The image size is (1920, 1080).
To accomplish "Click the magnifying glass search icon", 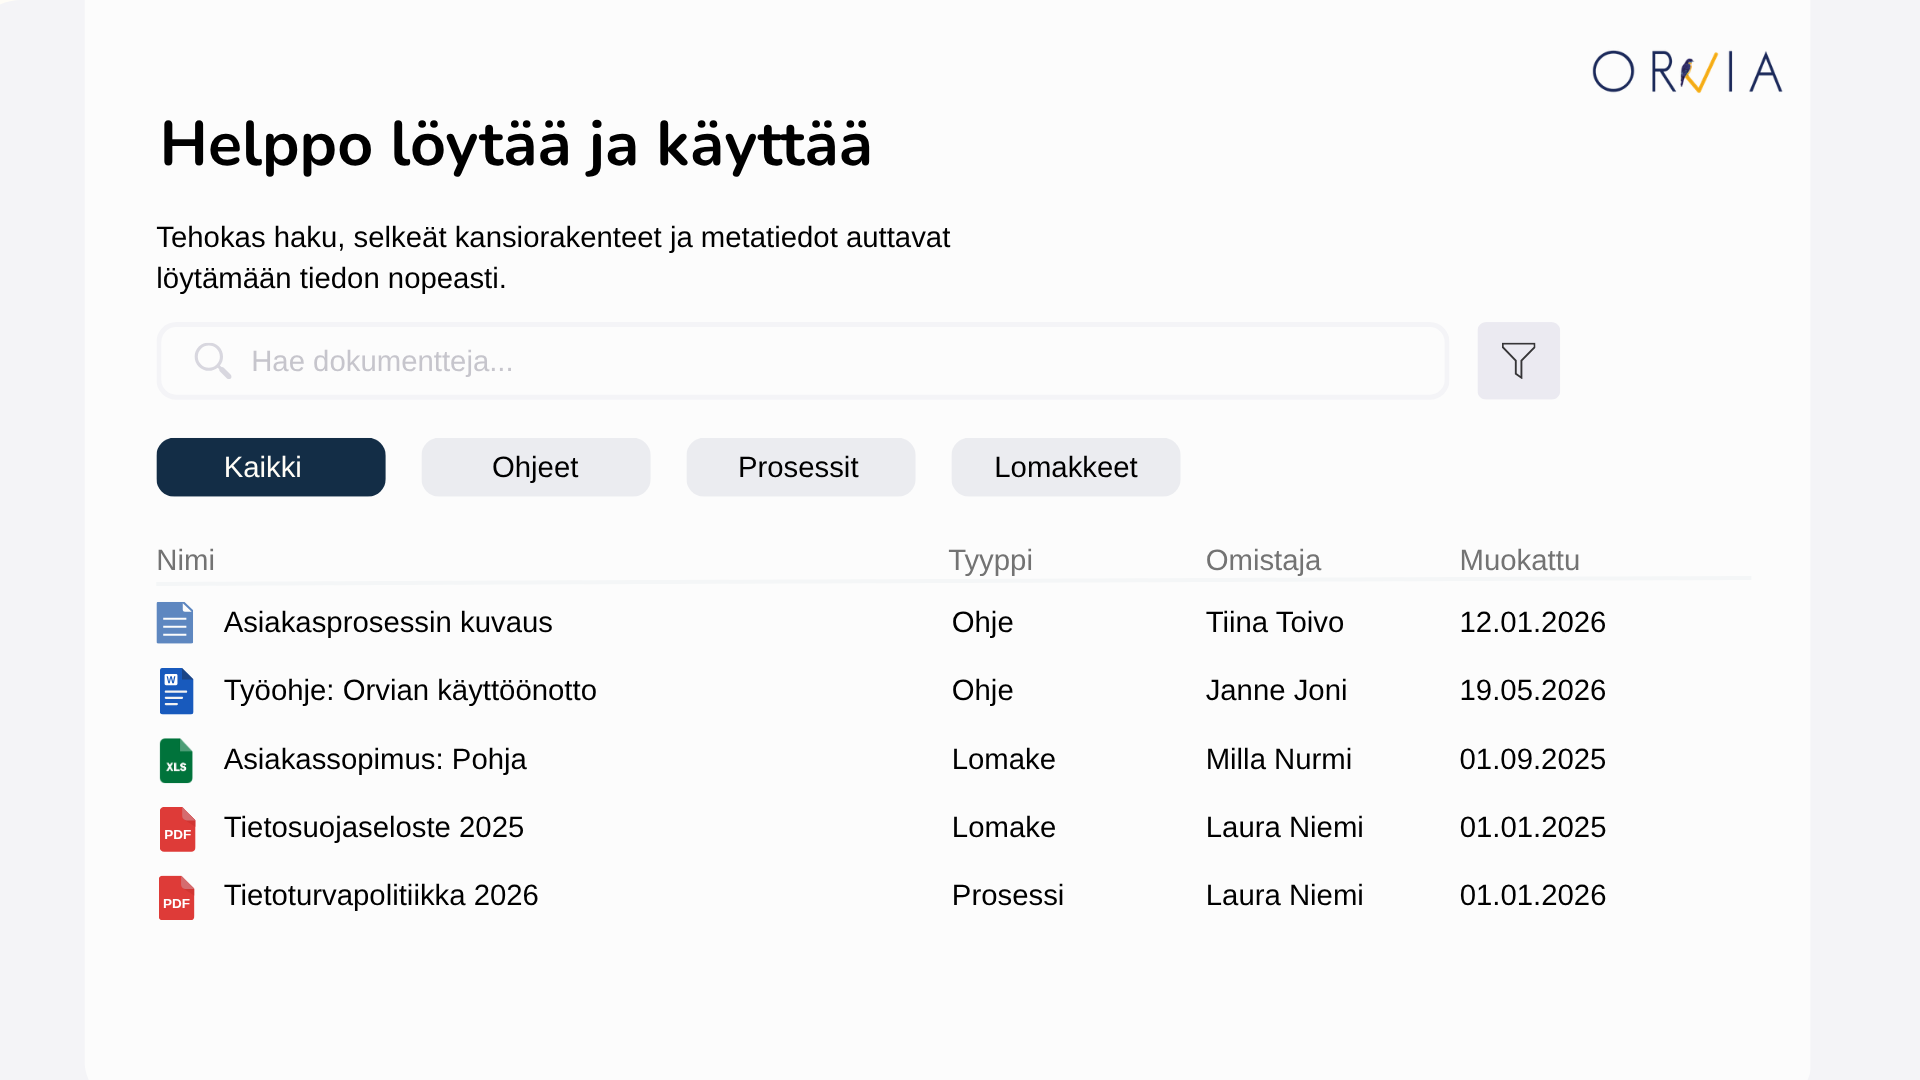I will tap(213, 361).
